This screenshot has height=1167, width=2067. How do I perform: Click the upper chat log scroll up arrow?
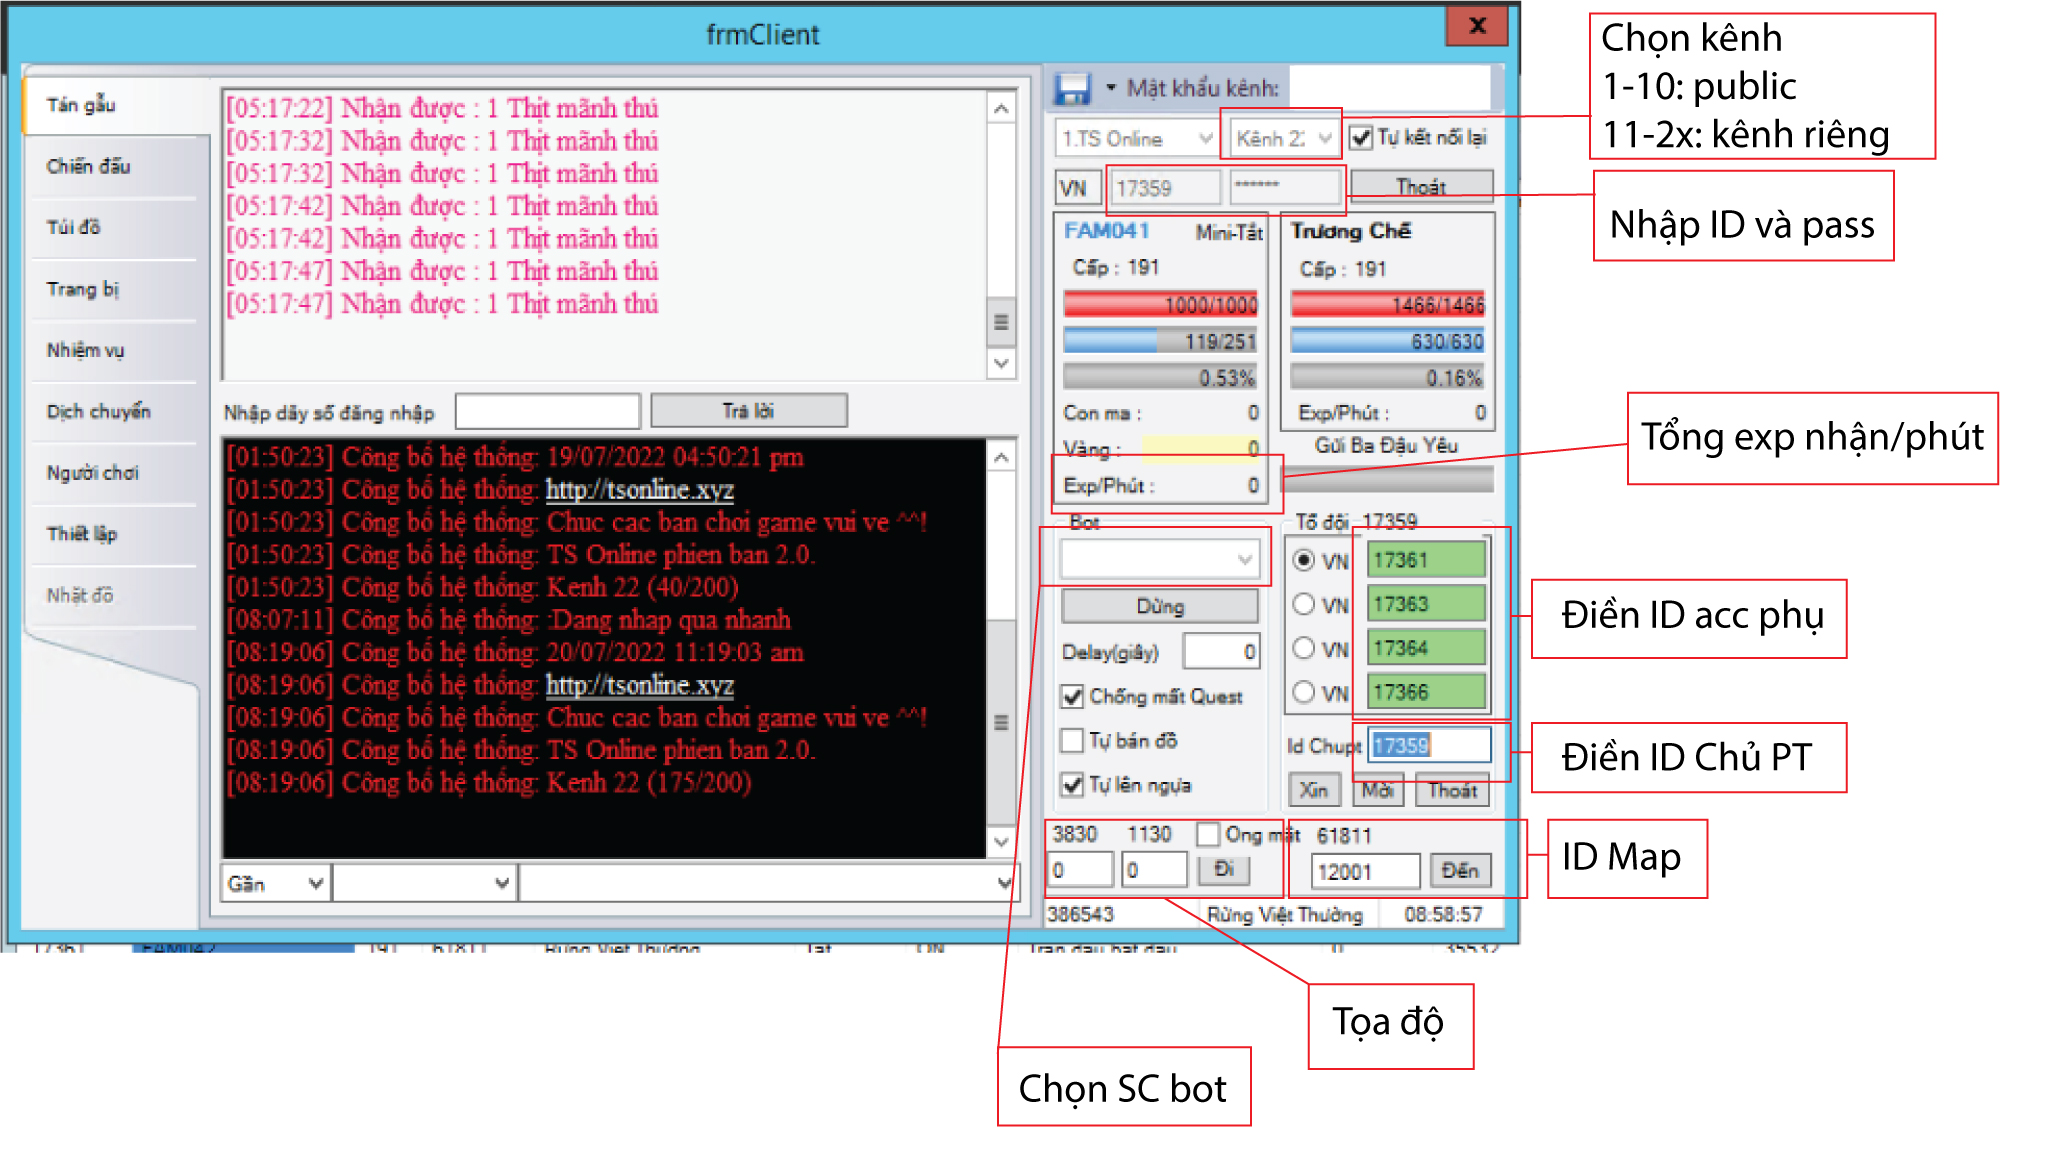[x=1001, y=108]
